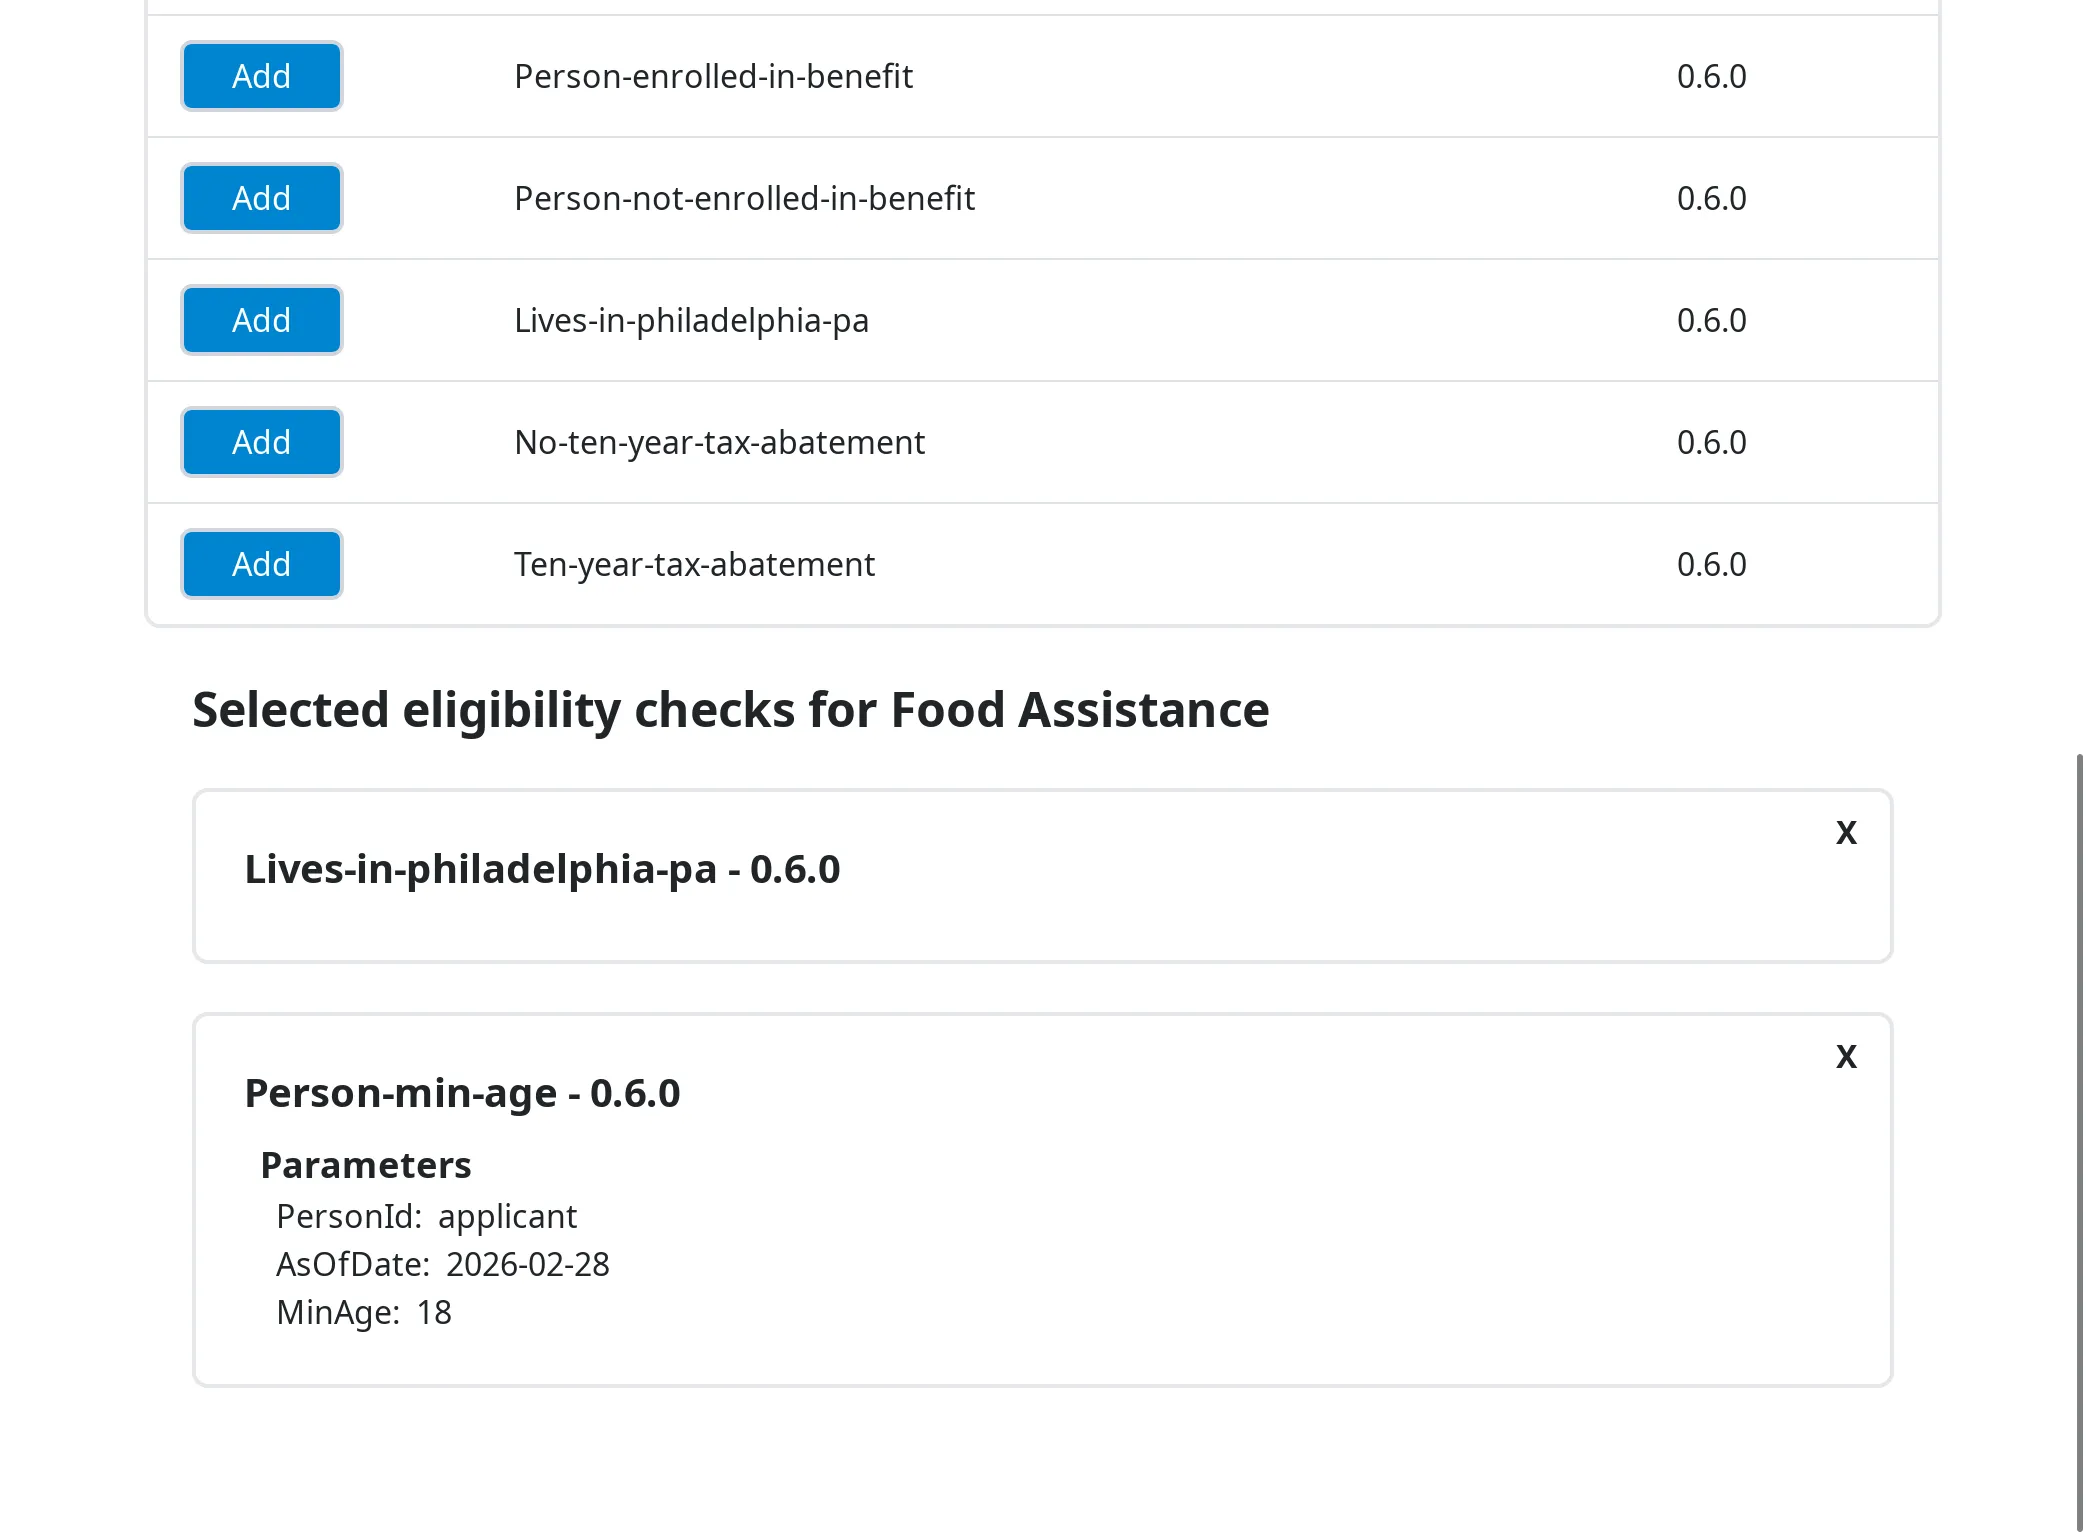The height and width of the screenshot is (1532, 2086).
Task: Click the Person-min-age - 0.6.0 card title
Action: (463, 1093)
